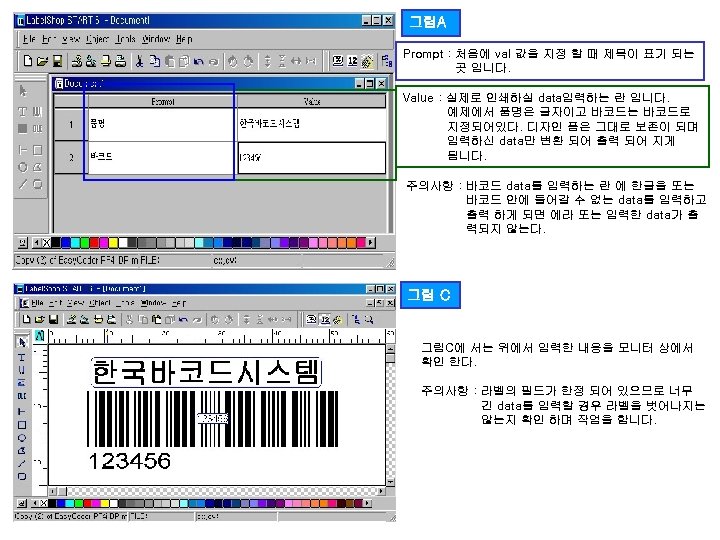Screen dimensions: 720x540
Task: Select circle shape tool in Prompt/Value table window
Action: click(22, 167)
